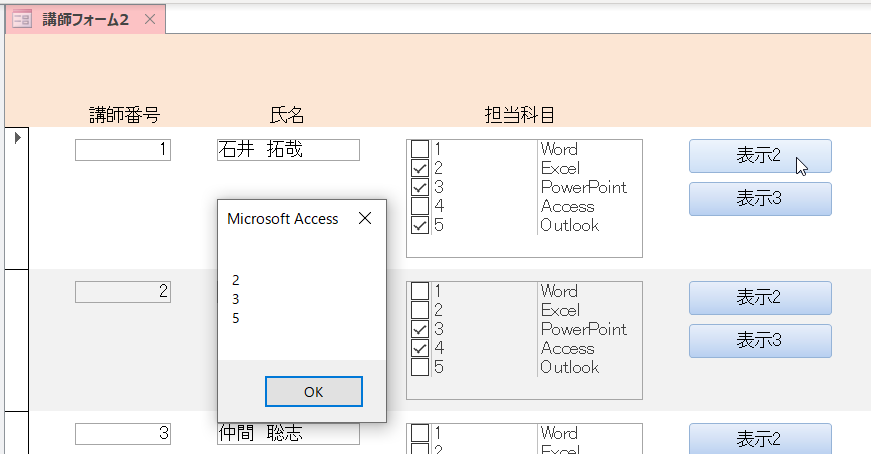The width and height of the screenshot is (871, 454).
Task: Click the record selector arrow for record 1
Action: pyautogui.click(x=17, y=138)
